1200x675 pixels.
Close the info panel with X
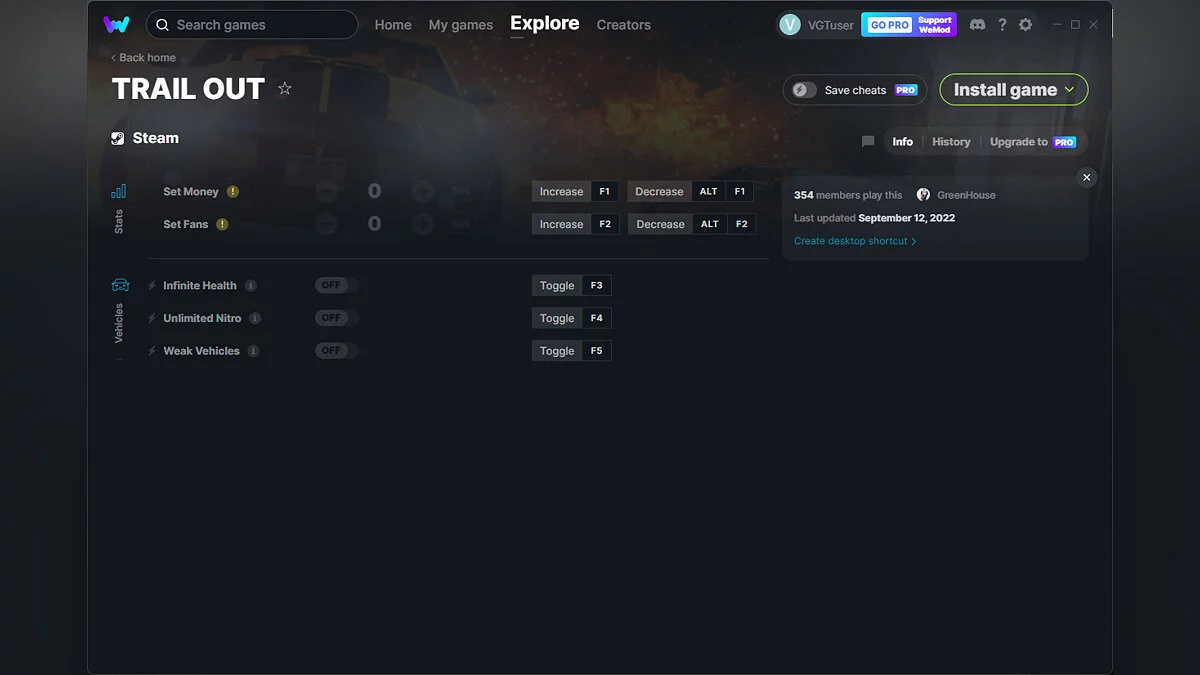click(1087, 177)
